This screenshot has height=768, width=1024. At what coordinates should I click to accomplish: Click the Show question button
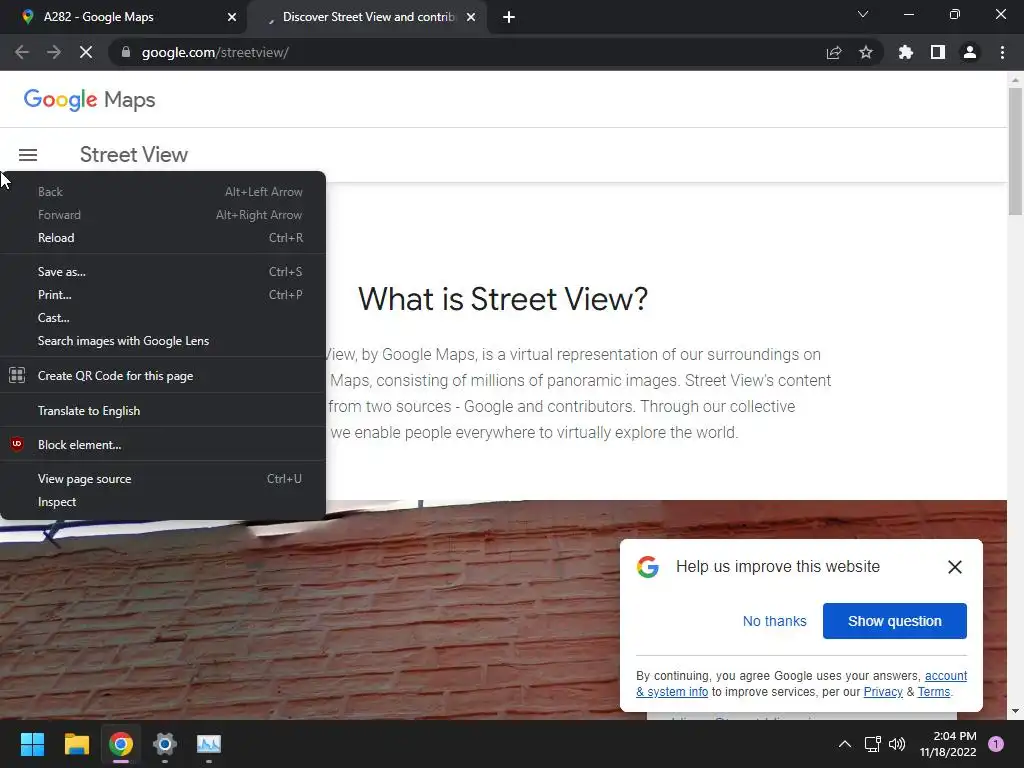895,621
